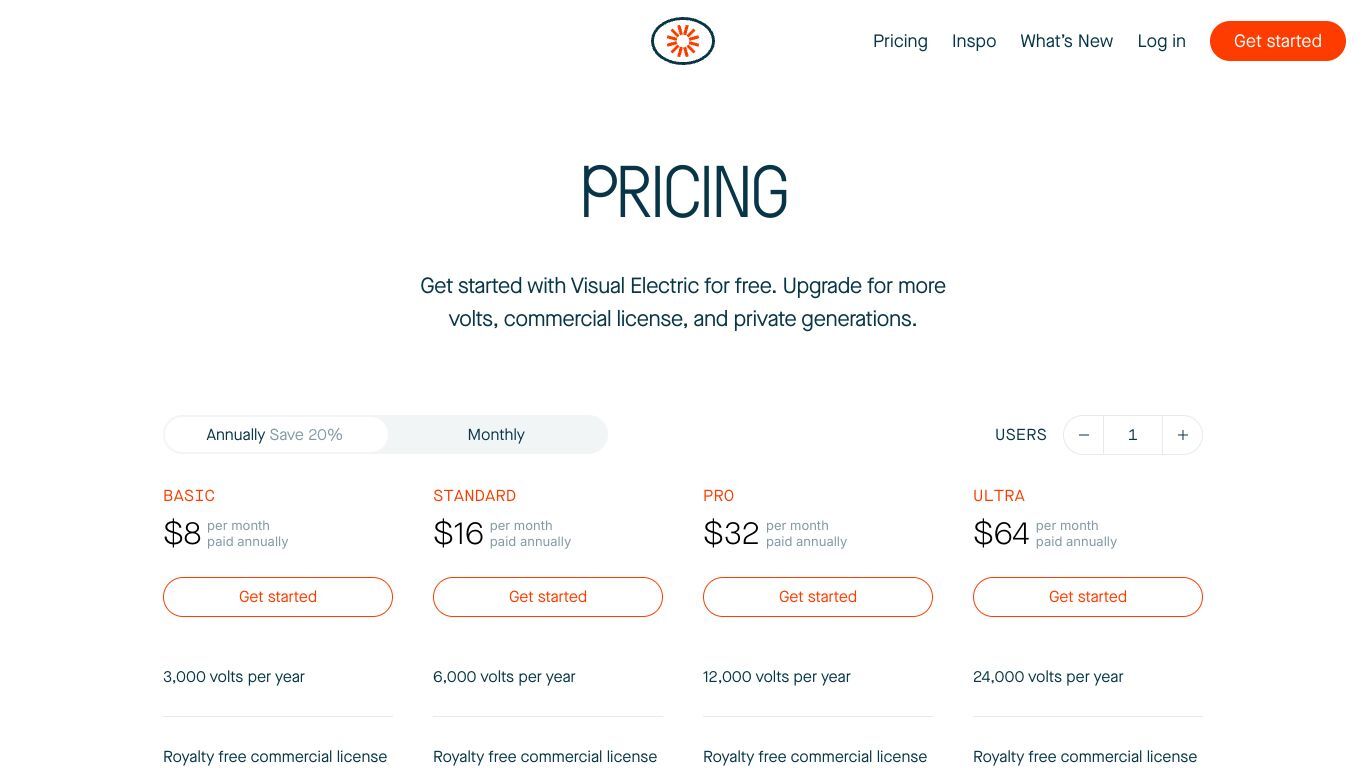Click the orange Get started header button
Screen dimensions: 1366x768
[x=1277, y=41]
